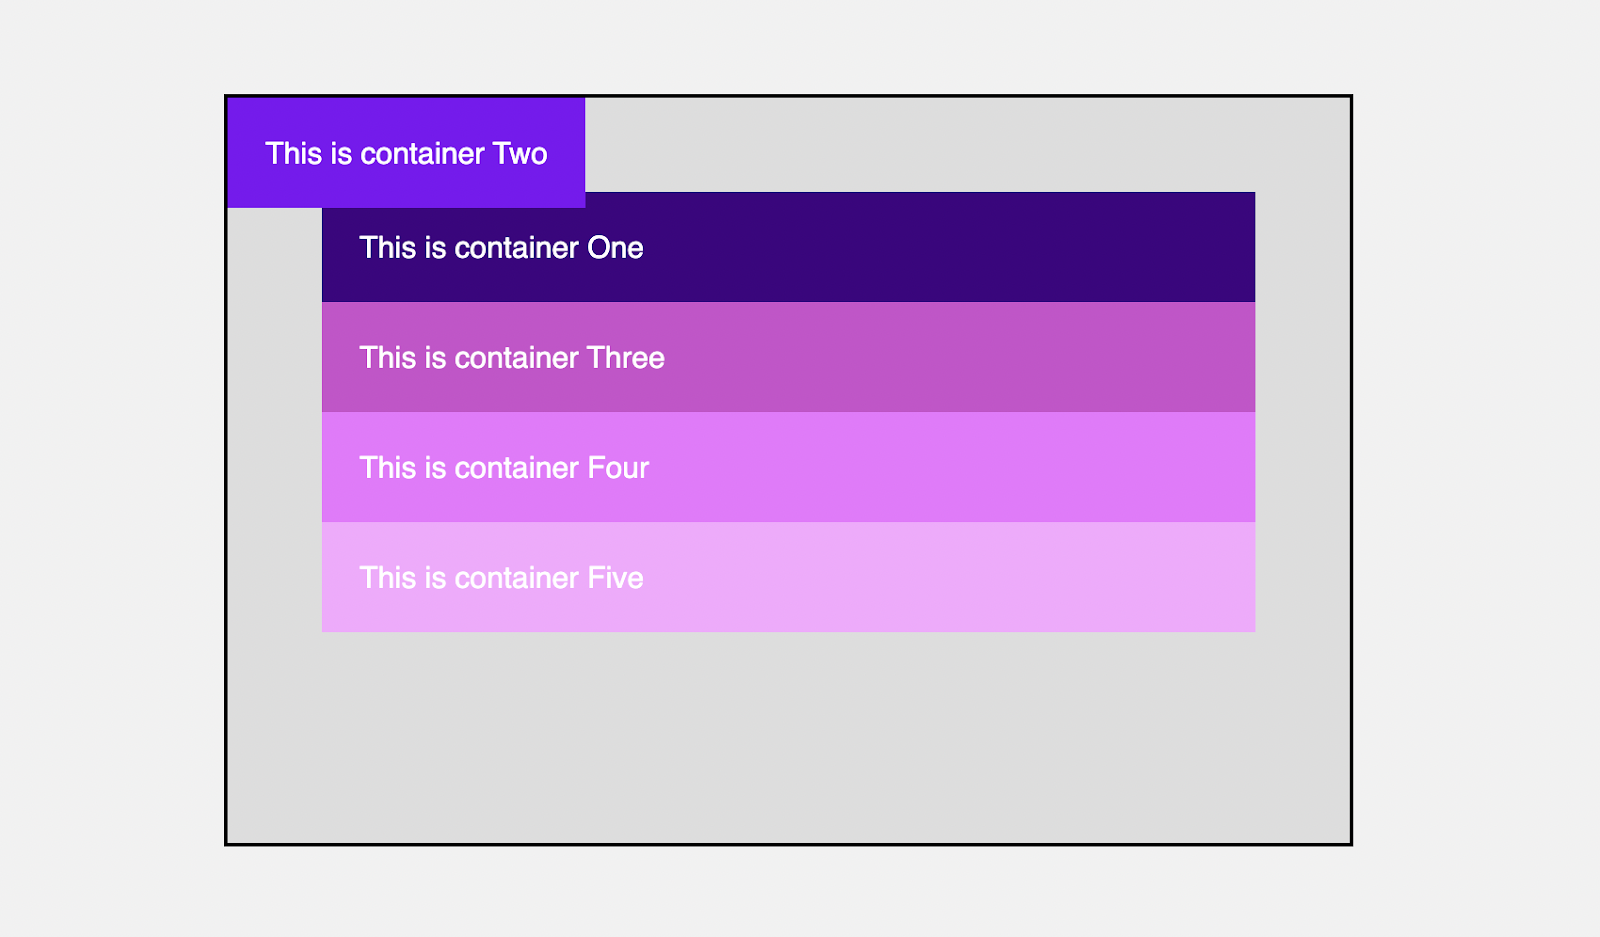Click the word "Four" in its container
1600x937 pixels.
[x=618, y=468]
